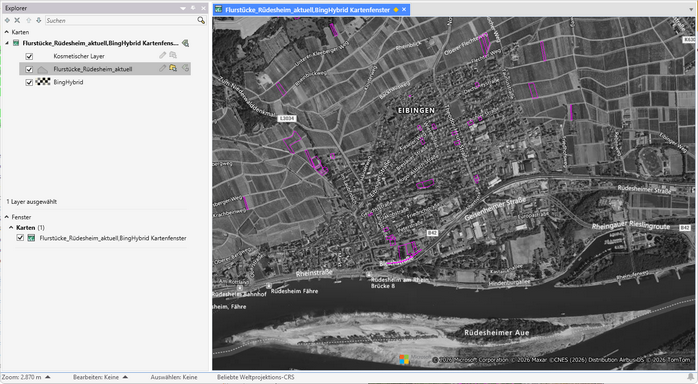Click notification bell in status bar
This screenshot has height=384, width=698.
(x=691, y=377)
